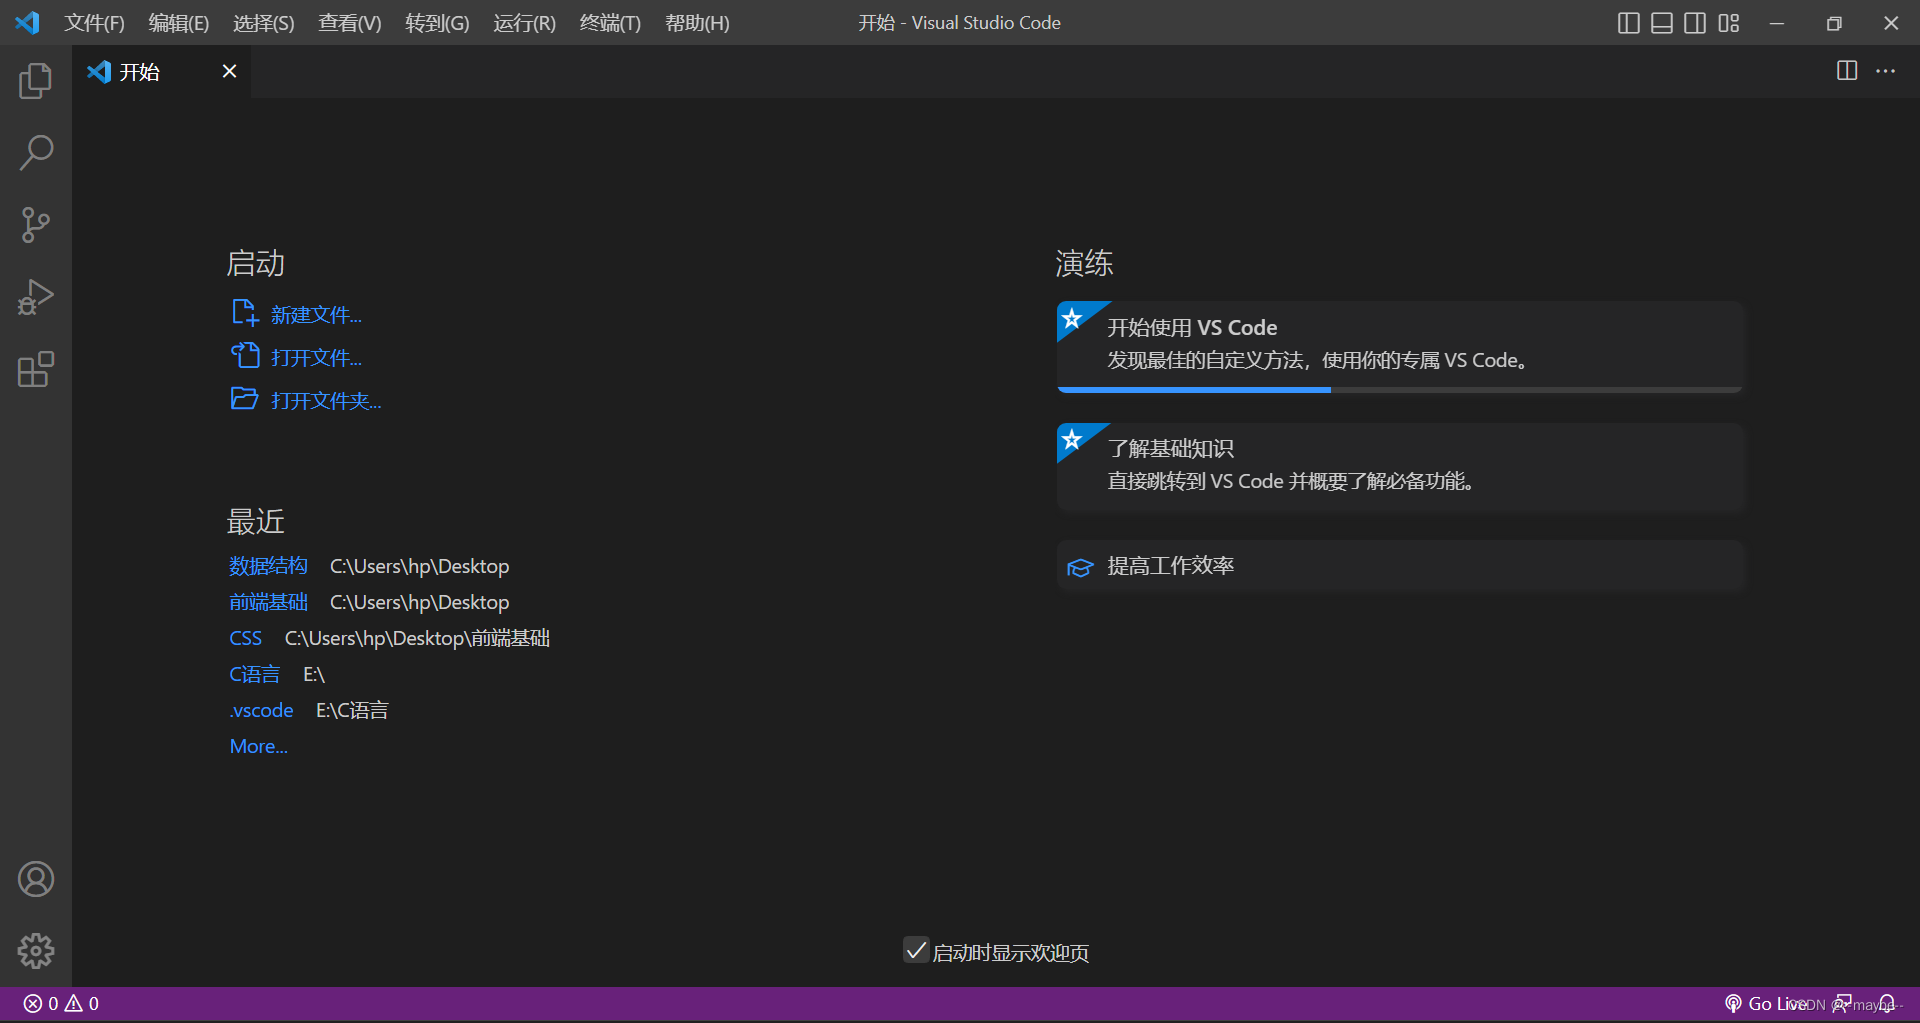
Task: Click the 演练 section heading
Action: click(x=1084, y=263)
